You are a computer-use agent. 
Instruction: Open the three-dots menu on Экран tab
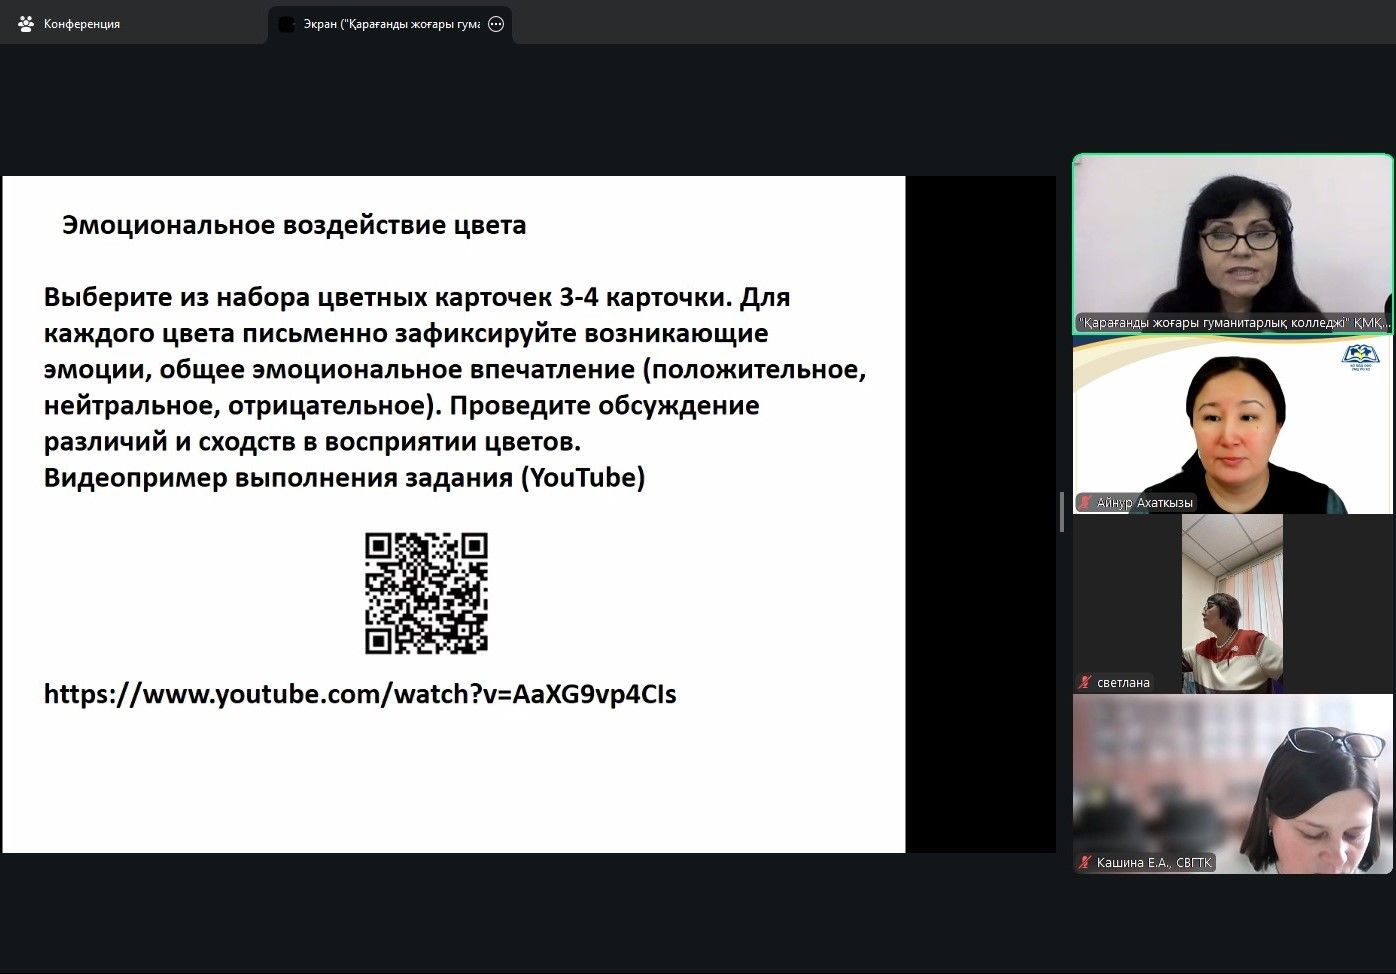(496, 24)
